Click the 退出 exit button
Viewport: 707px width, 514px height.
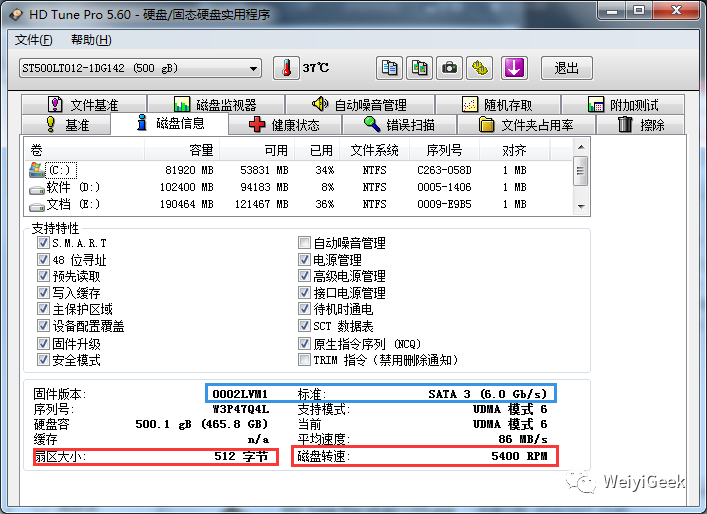tap(566, 68)
